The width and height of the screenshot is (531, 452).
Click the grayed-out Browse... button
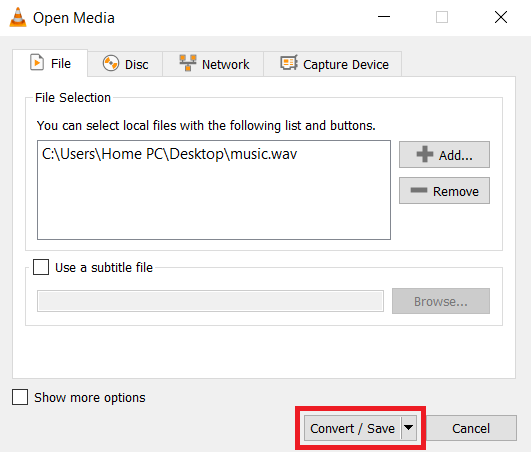[441, 301]
